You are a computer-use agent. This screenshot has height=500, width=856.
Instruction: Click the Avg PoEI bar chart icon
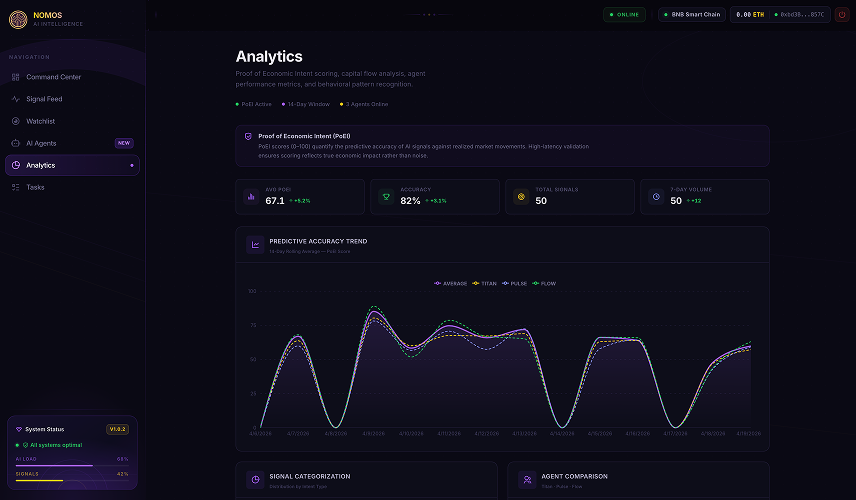pos(251,197)
